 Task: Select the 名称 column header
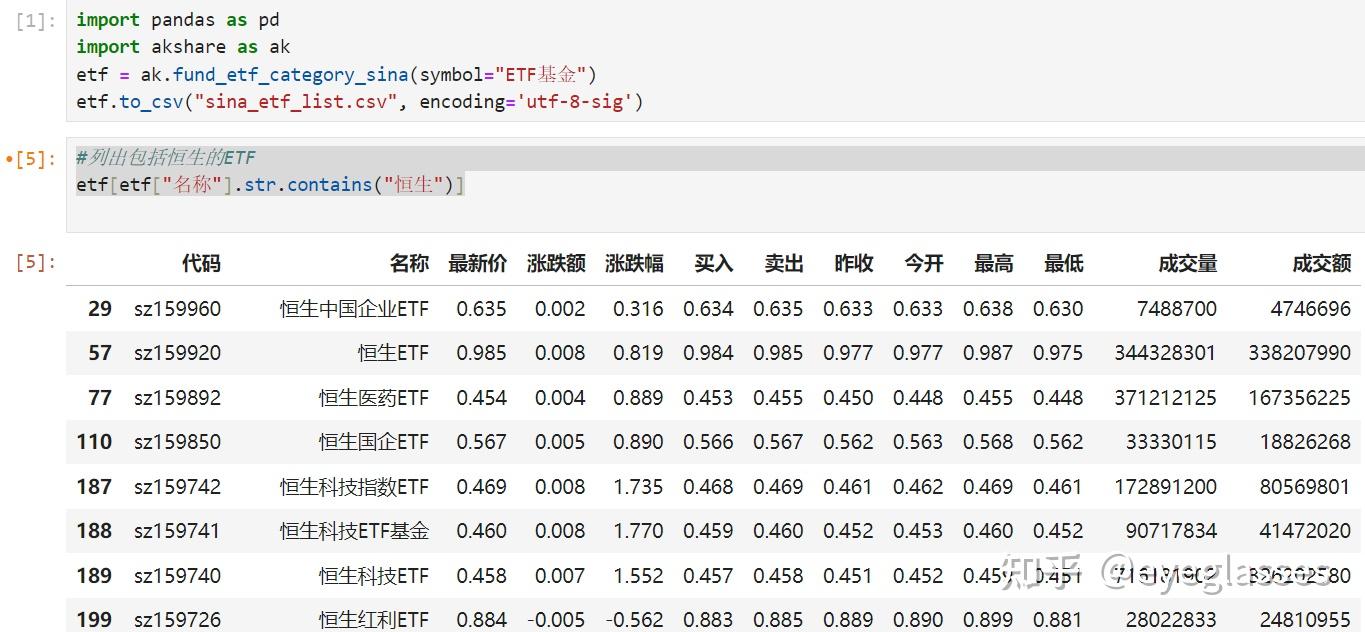click(408, 263)
